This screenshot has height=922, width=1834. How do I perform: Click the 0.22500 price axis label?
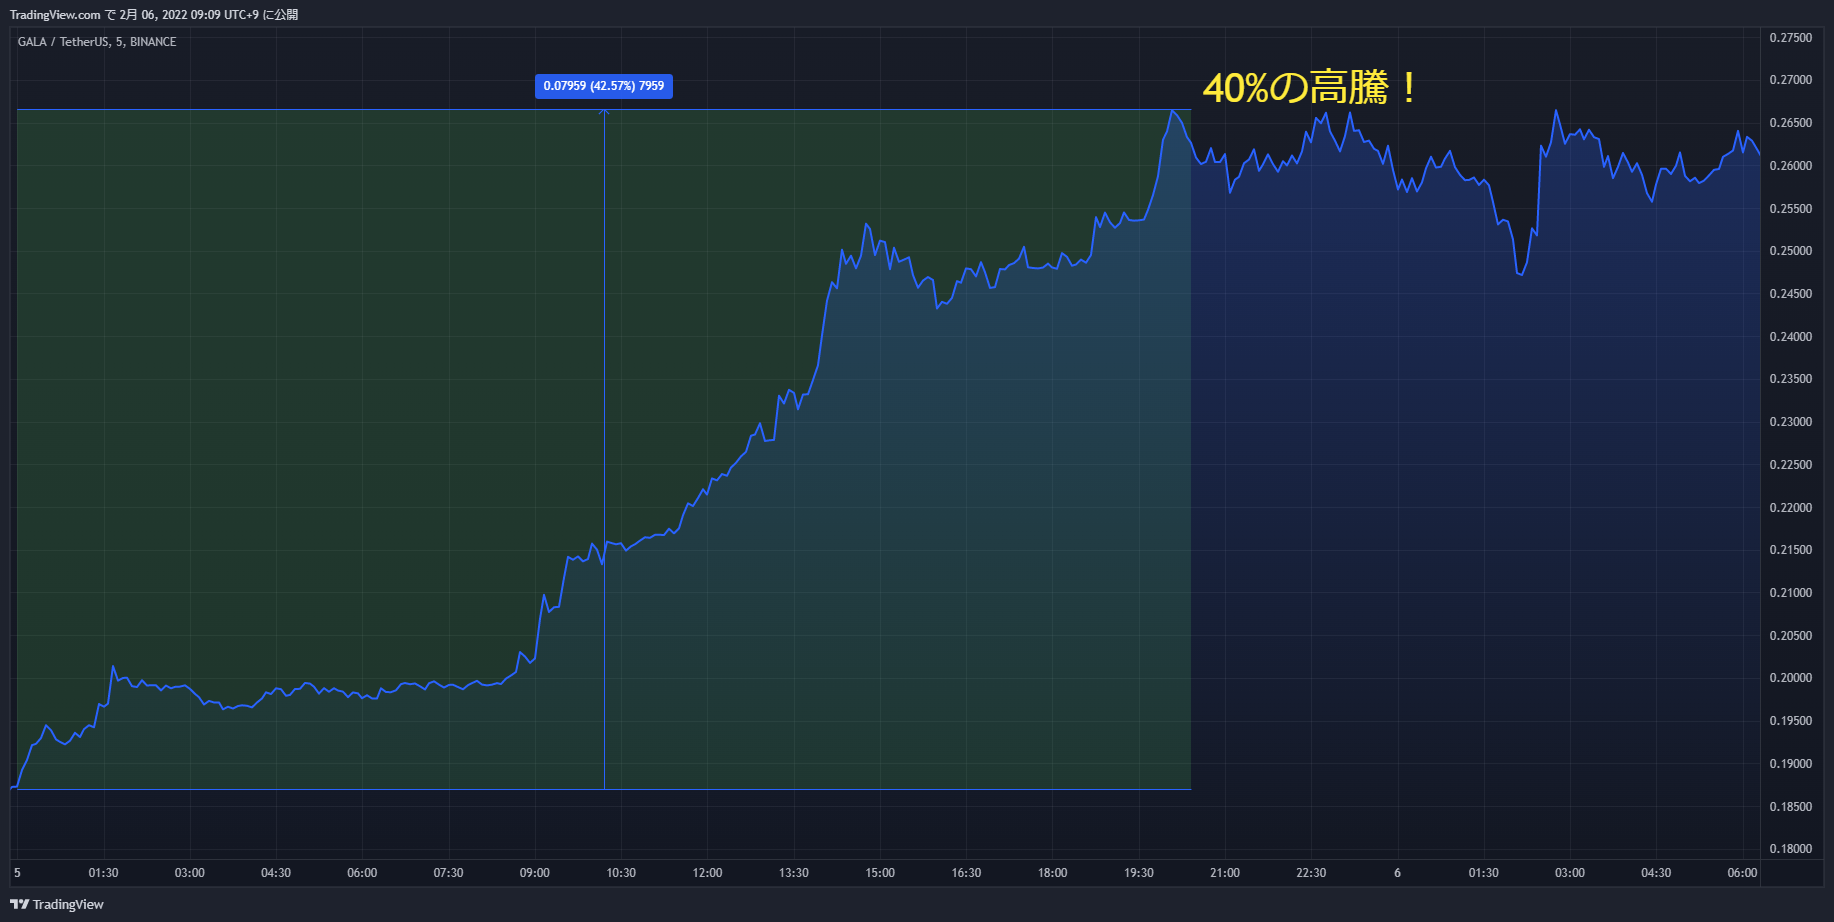[x=1790, y=465]
